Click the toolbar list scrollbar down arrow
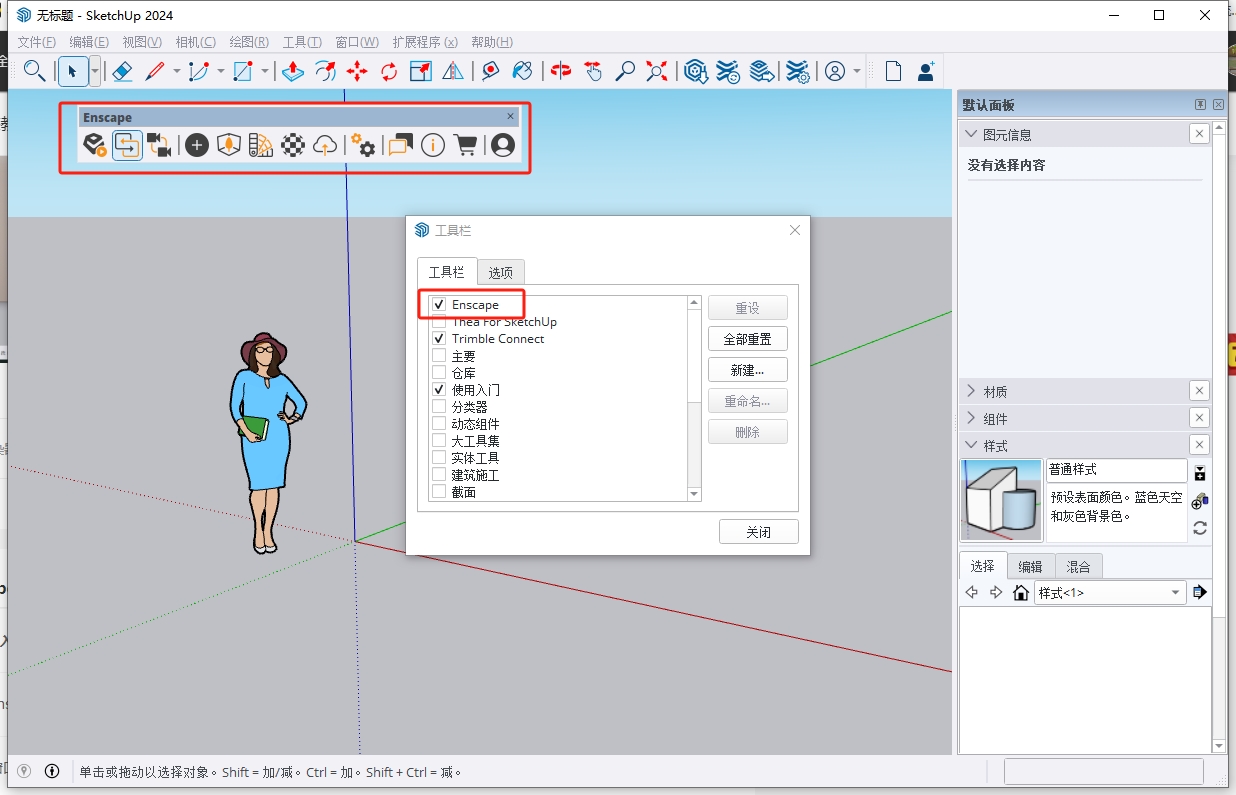Screen dimensions: 1236x795 694,494
